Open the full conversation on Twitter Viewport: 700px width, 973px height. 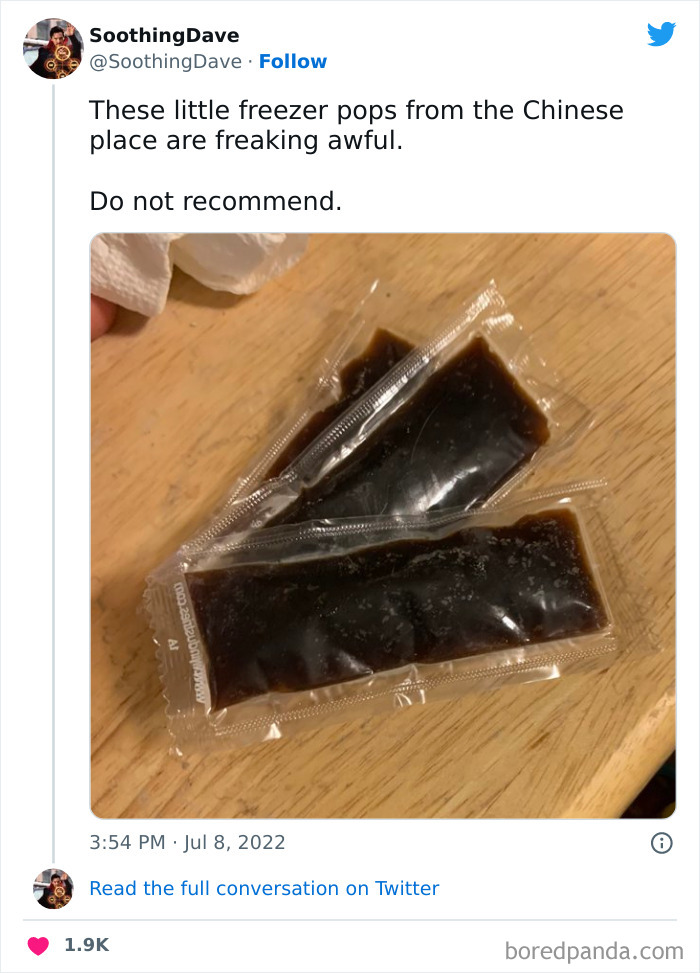point(265,888)
